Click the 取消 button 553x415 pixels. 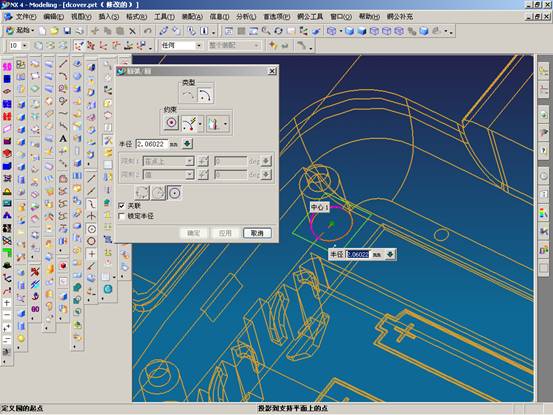[257, 233]
